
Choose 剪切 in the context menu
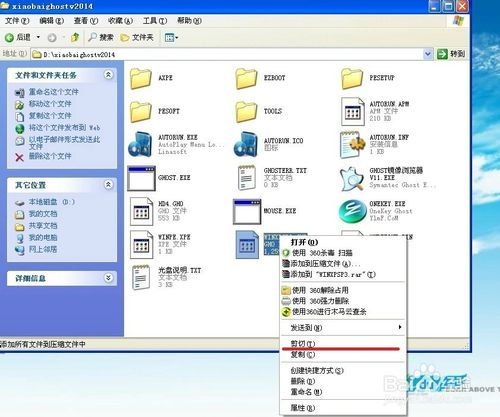pos(303,344)
